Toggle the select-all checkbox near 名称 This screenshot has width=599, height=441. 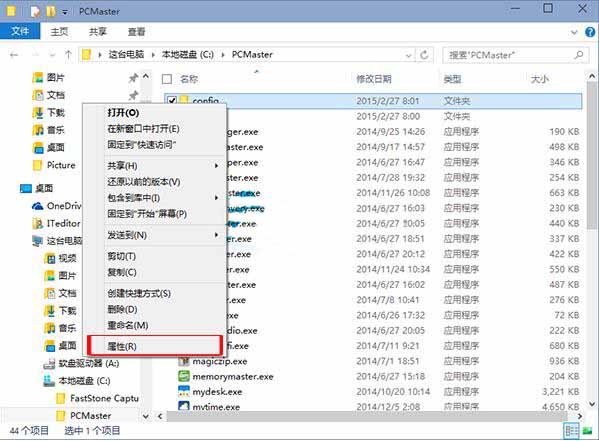coord(167,79)
